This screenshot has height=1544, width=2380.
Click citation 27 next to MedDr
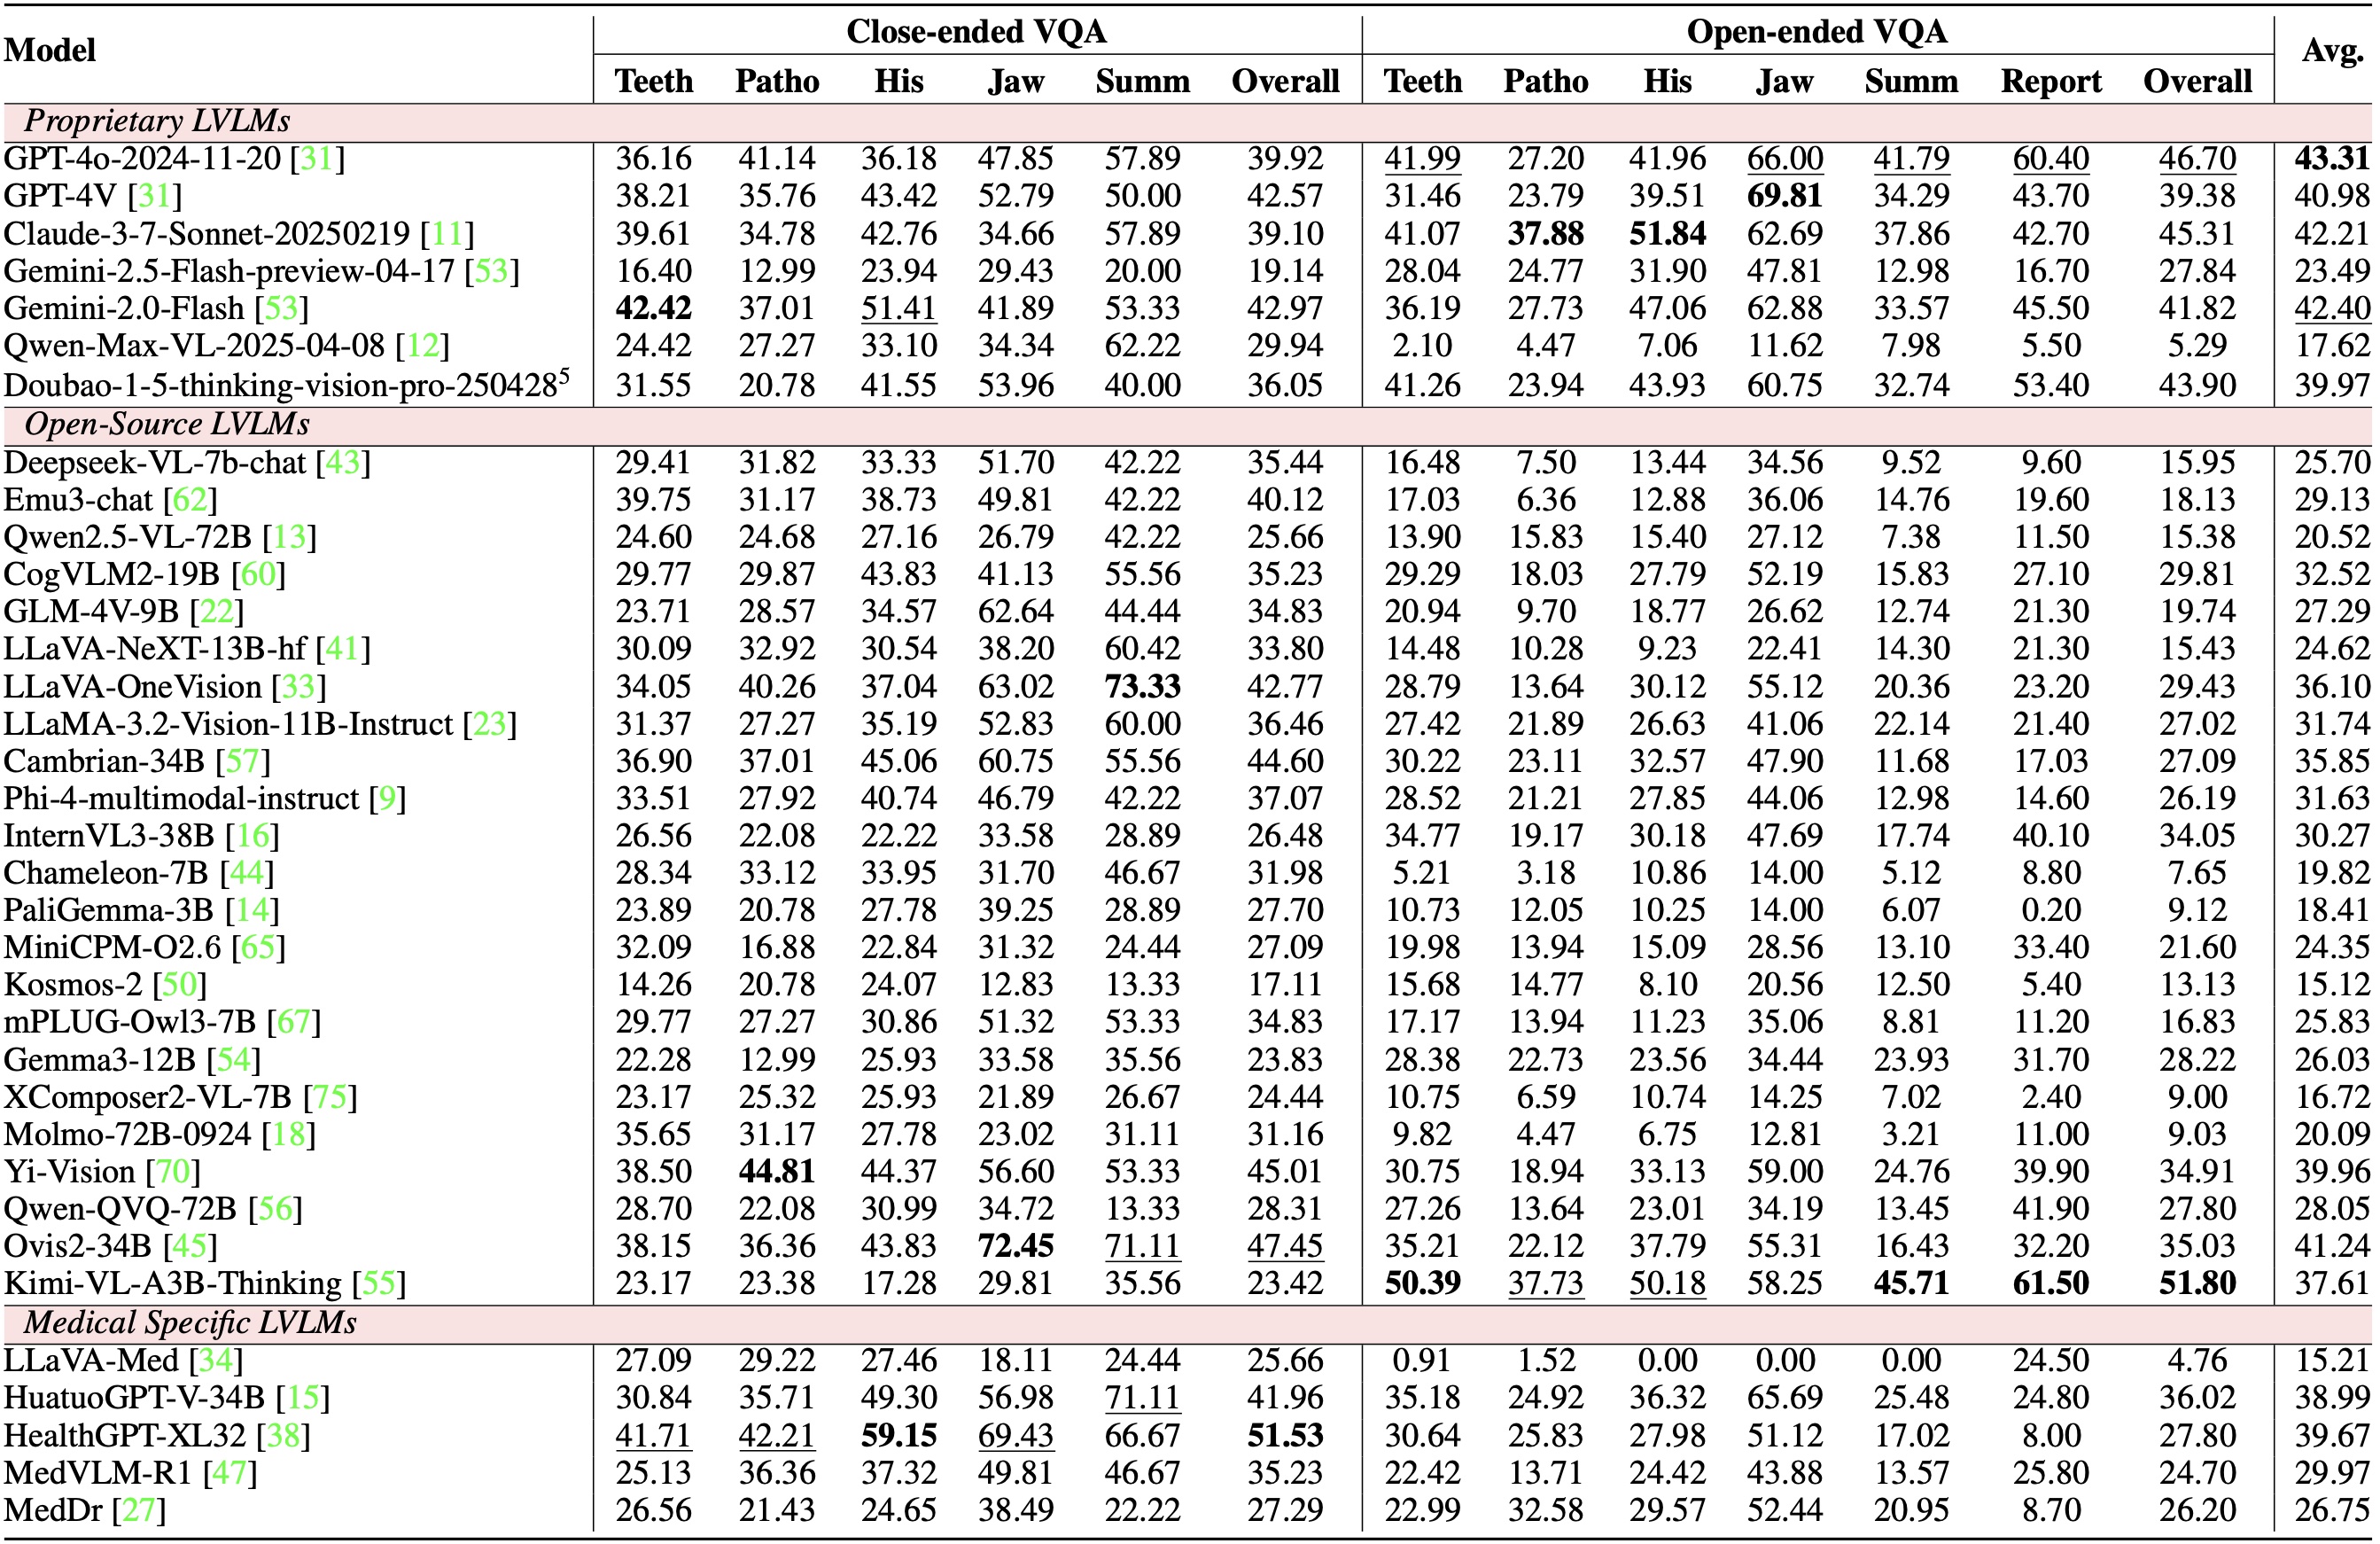click(138, 1511)
